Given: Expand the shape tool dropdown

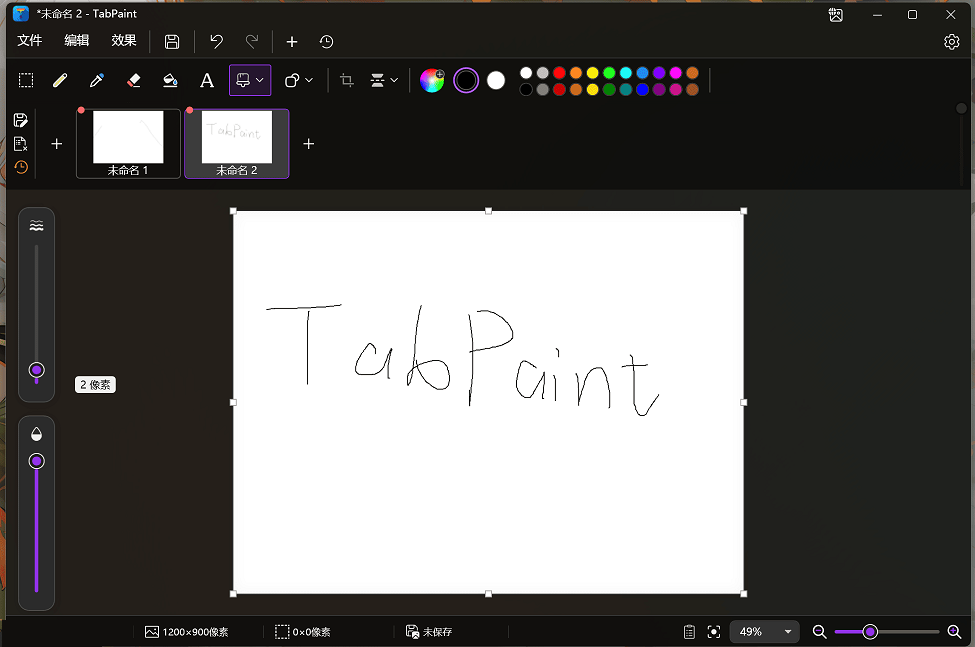Looking at the screenshot, I should [x=309, y=80].
